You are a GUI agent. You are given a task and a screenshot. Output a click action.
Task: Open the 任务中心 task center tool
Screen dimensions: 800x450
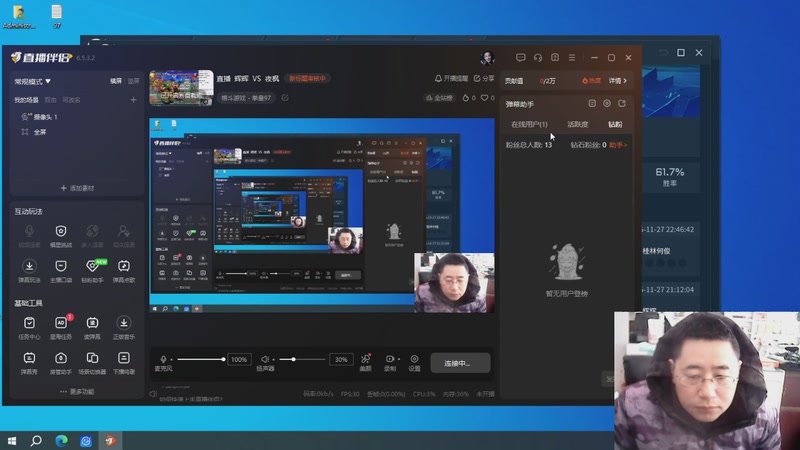coord(29,328)
